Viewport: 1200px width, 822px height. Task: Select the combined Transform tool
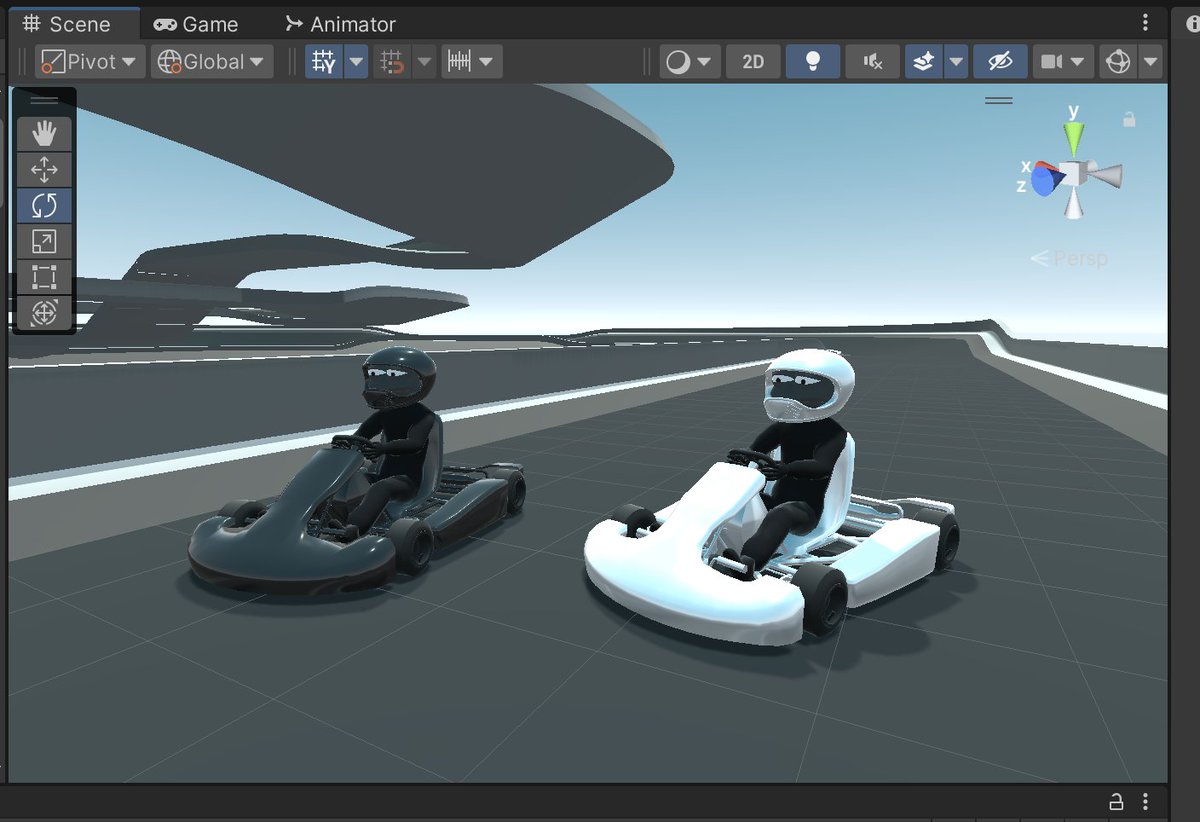click(42, 313)
